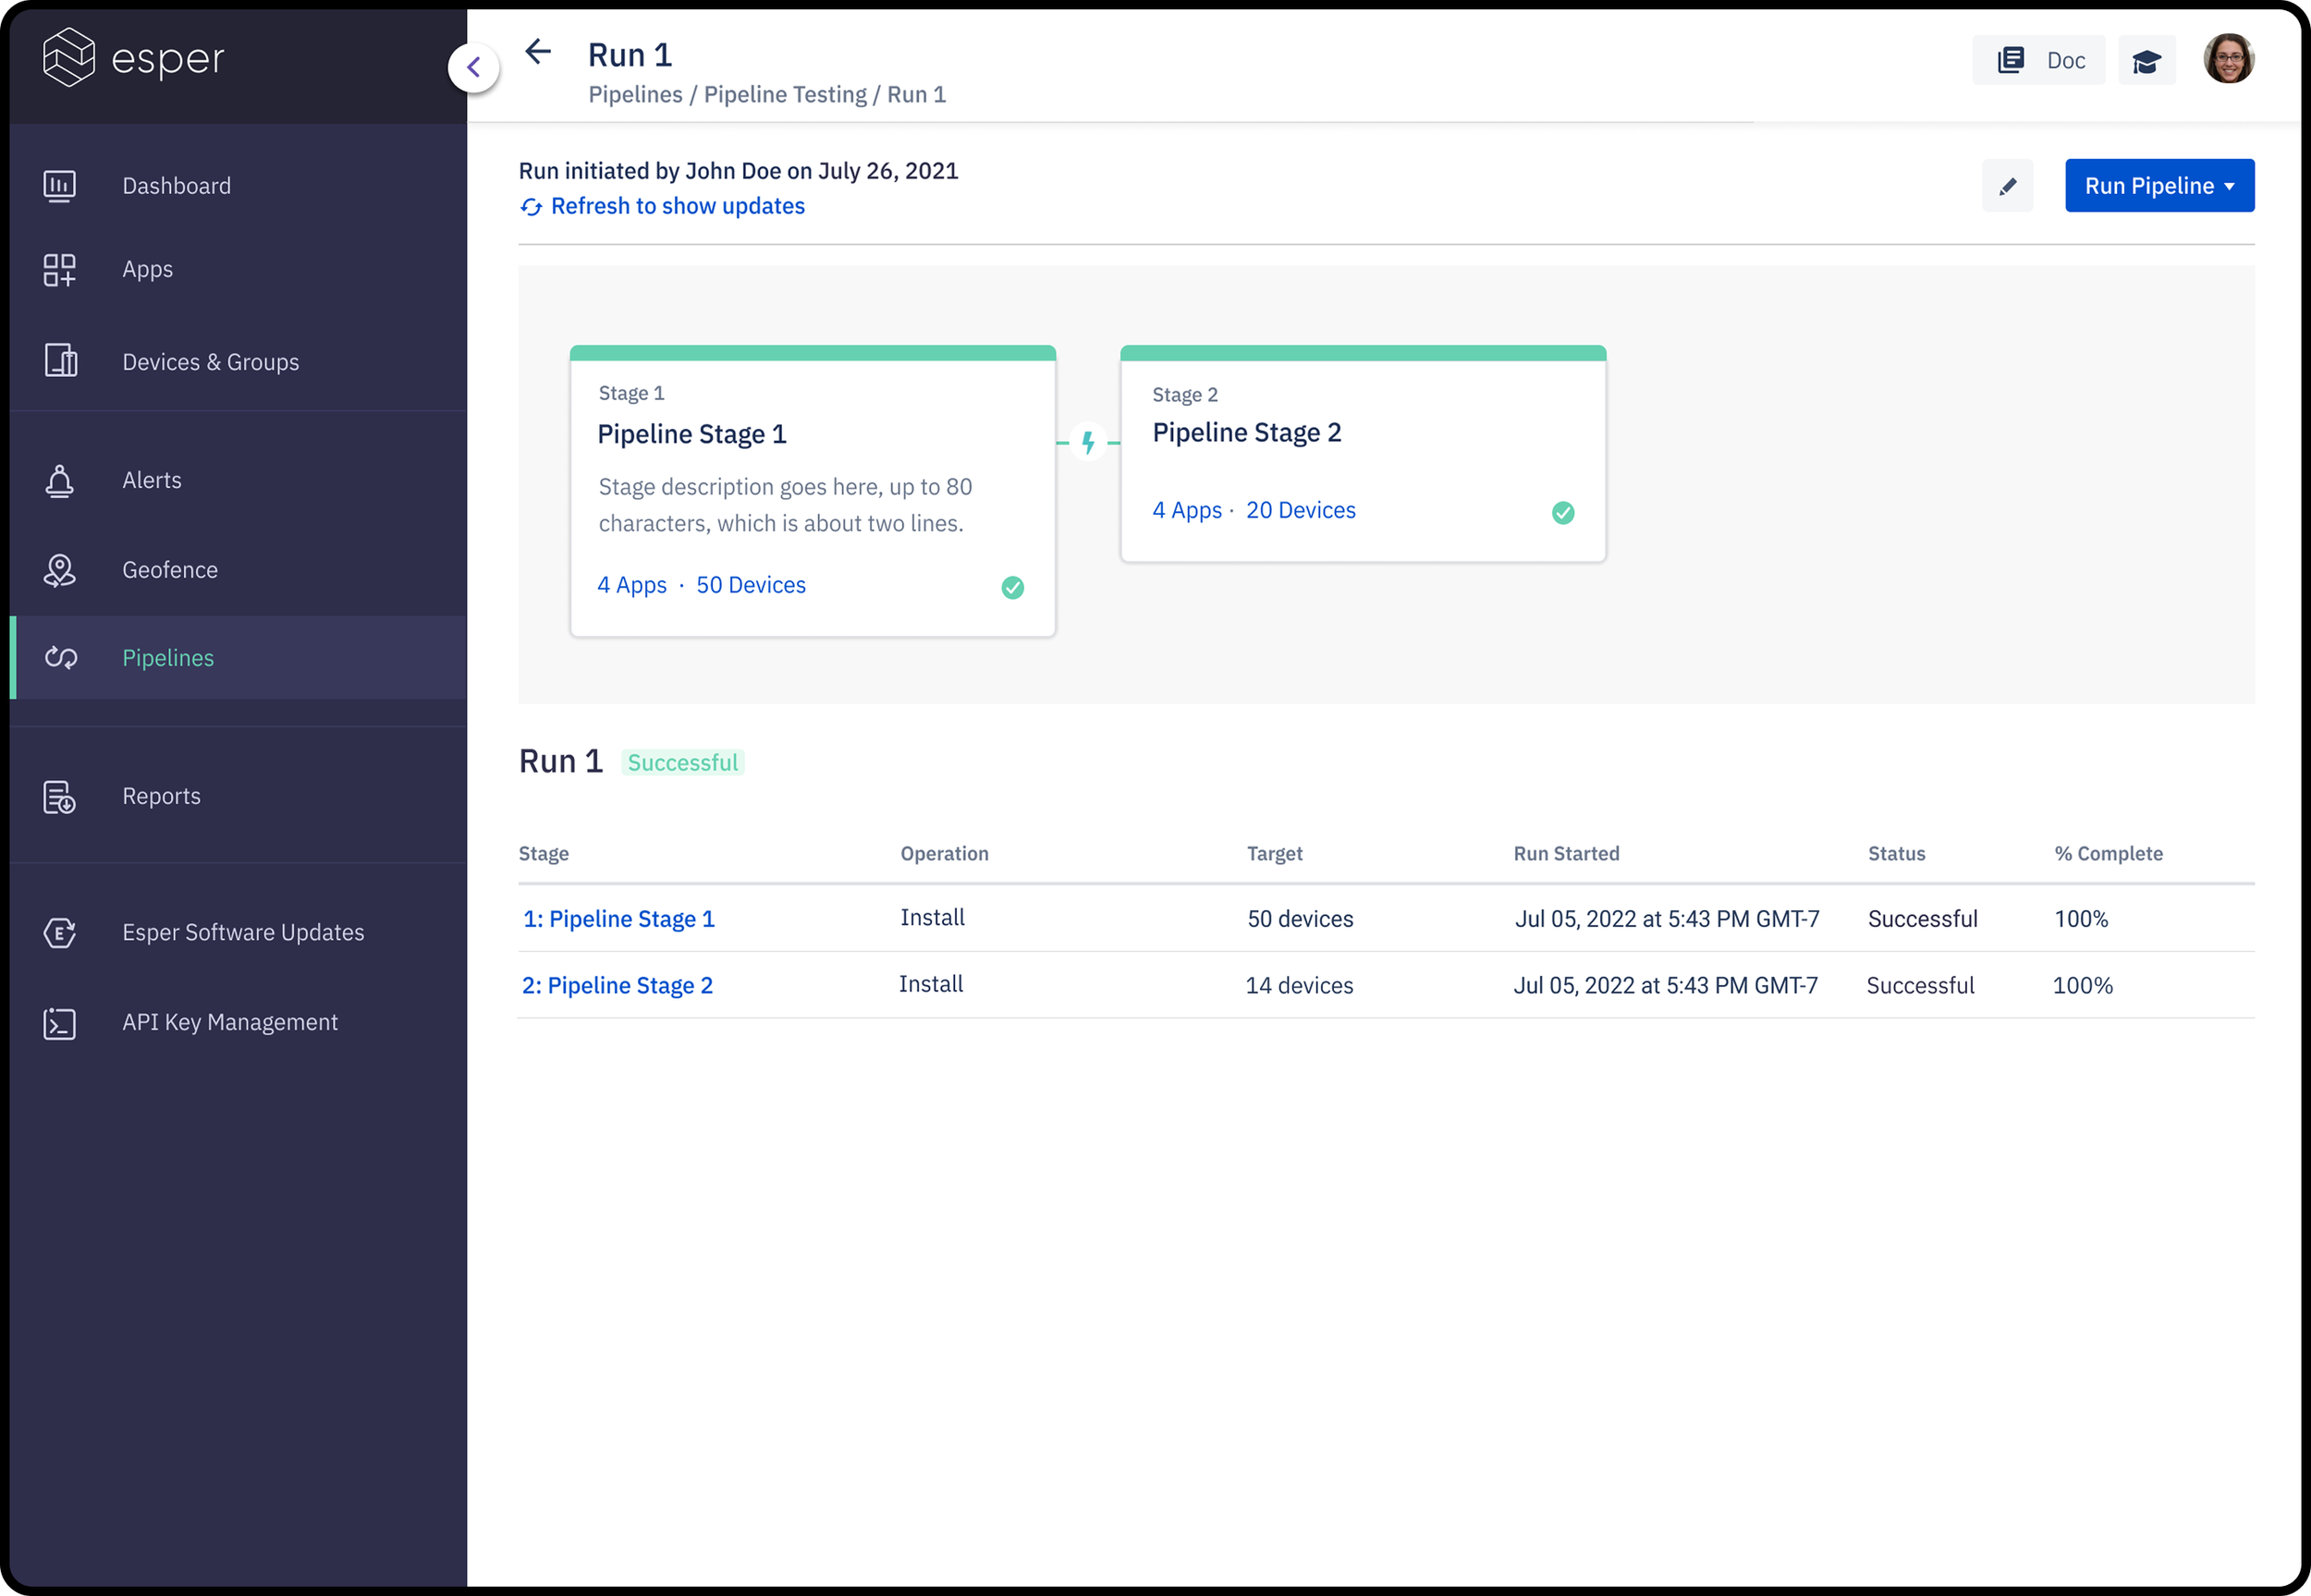Screen dimensions: 2311x1596
Task: Click the user profile avatar
Action: coord(2228,59)
